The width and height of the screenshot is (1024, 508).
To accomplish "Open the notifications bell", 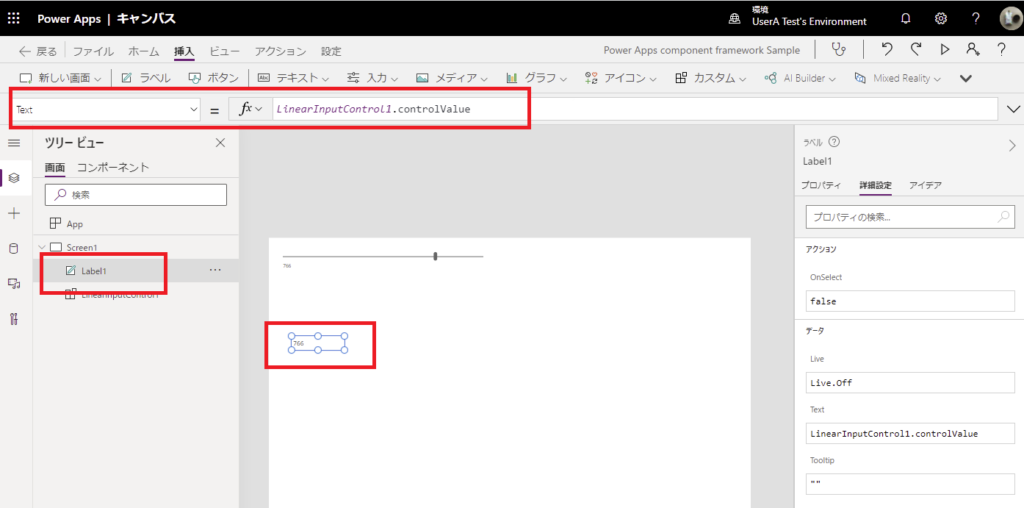I will pyautogui.click(x=905, y=18).
